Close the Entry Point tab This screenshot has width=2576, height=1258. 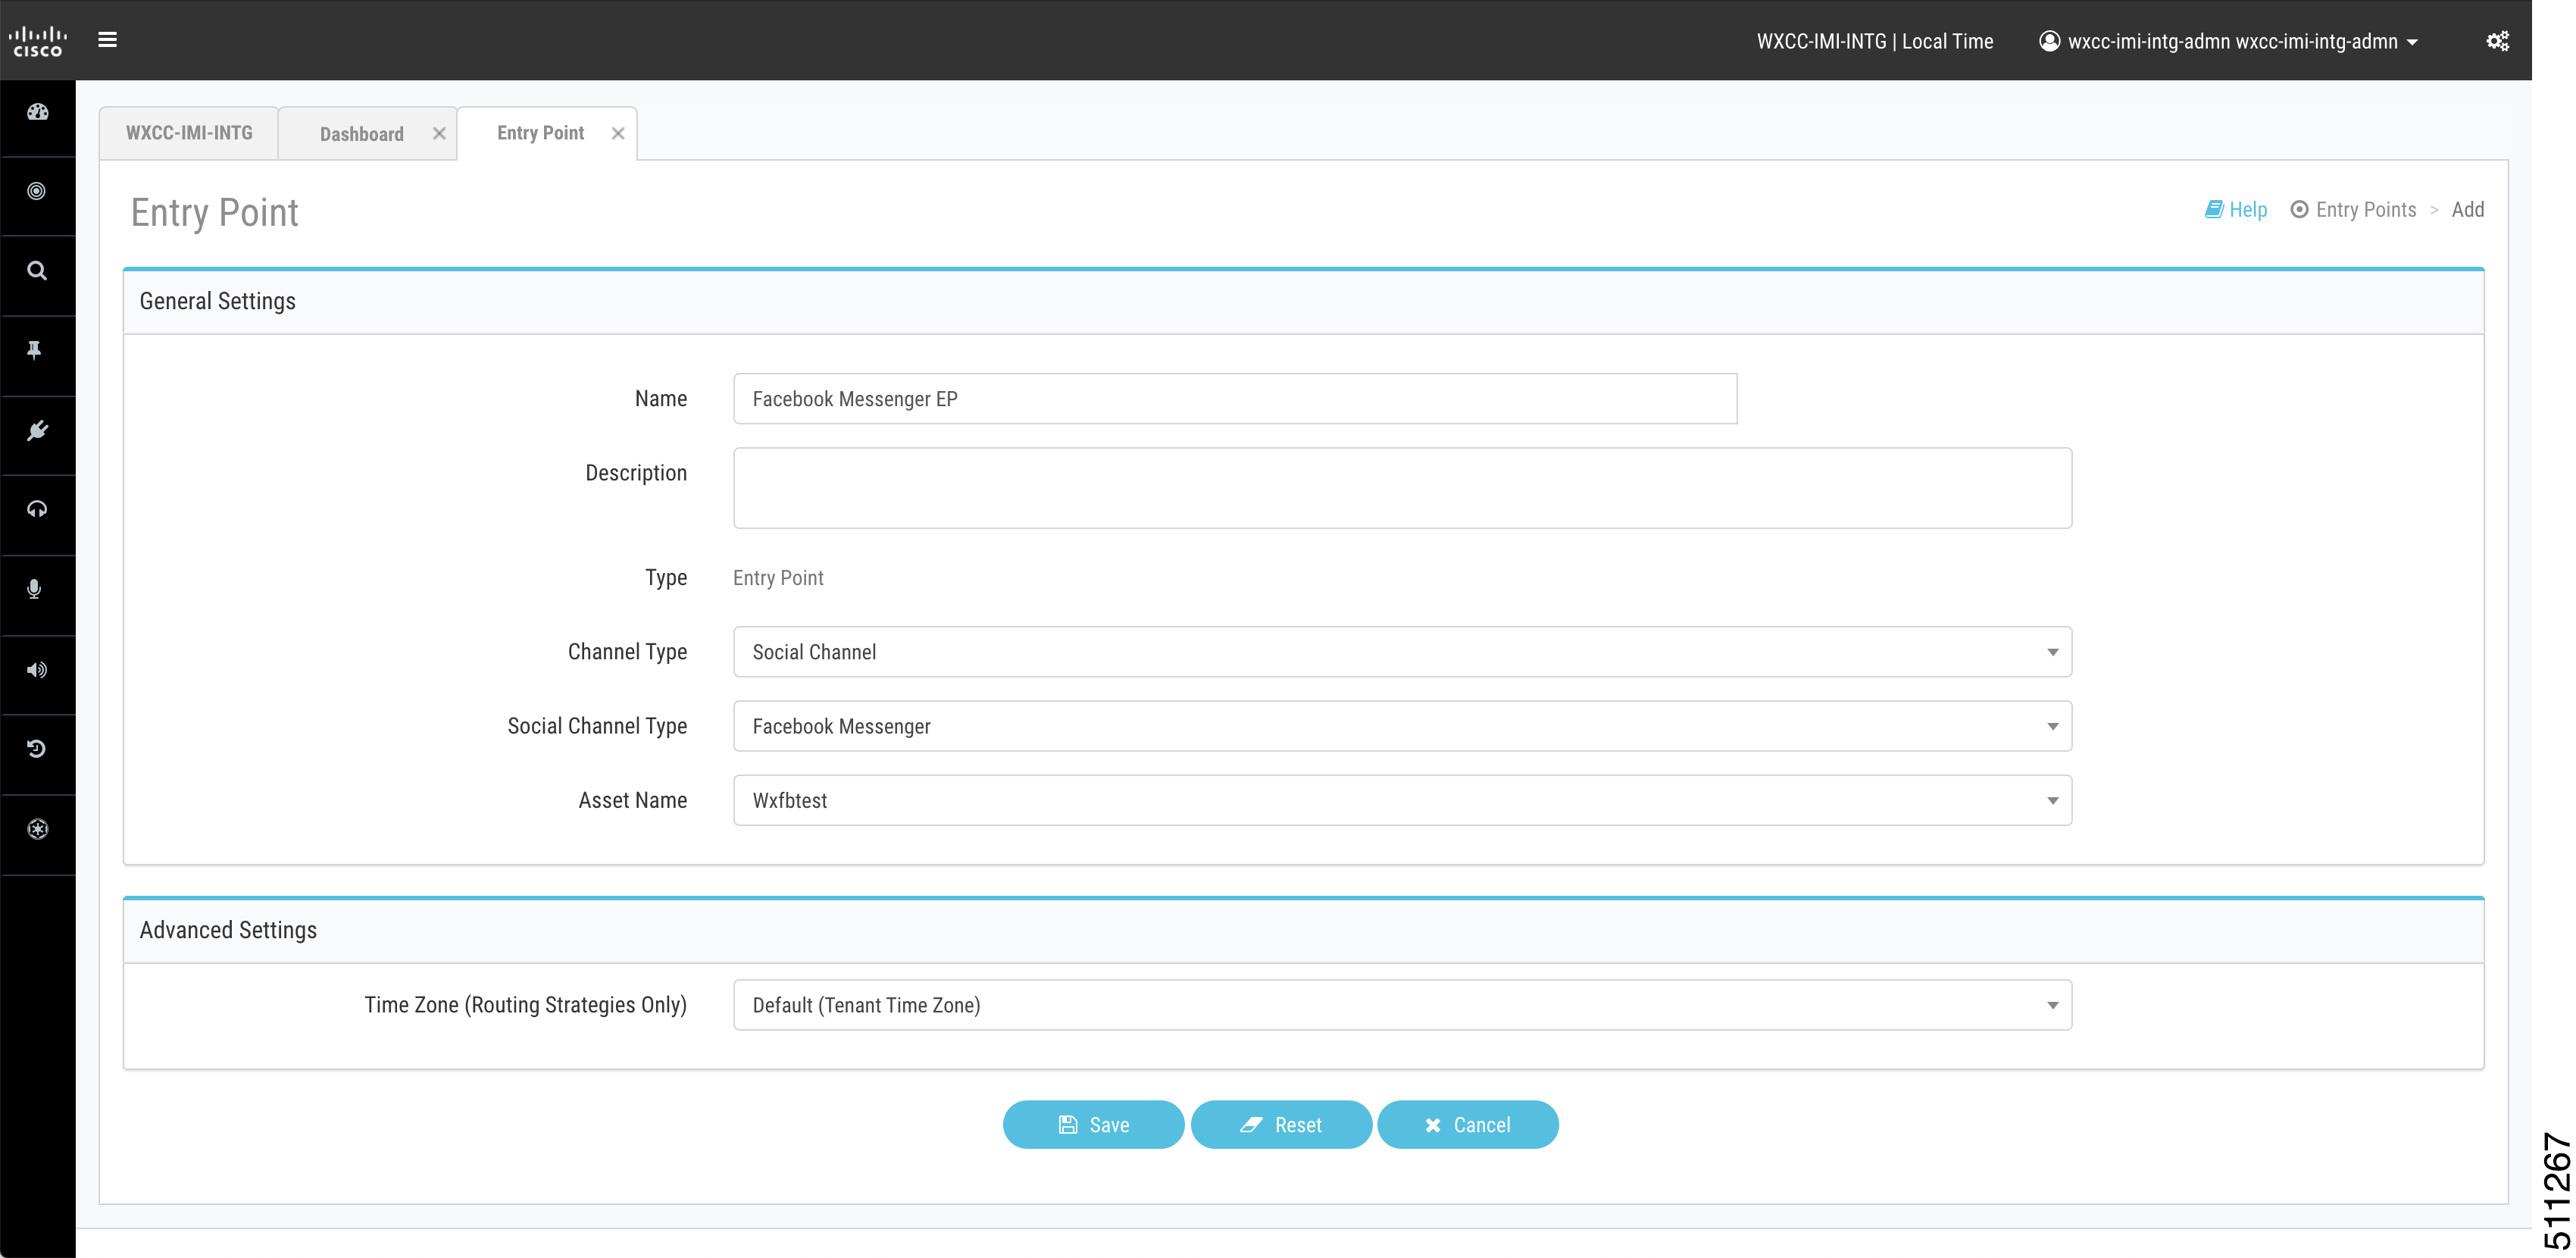click(x=618, y=133)
